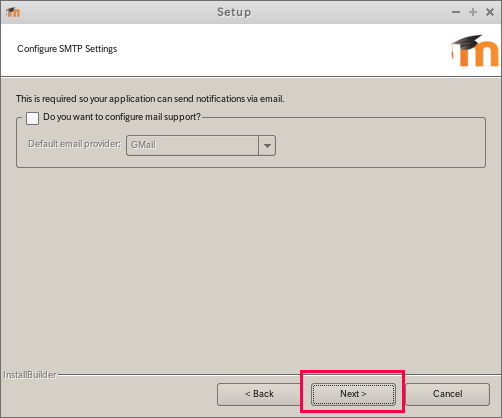Close the Setup window
Viewport: 502px width, 418px height.
(x=490, y=12)
